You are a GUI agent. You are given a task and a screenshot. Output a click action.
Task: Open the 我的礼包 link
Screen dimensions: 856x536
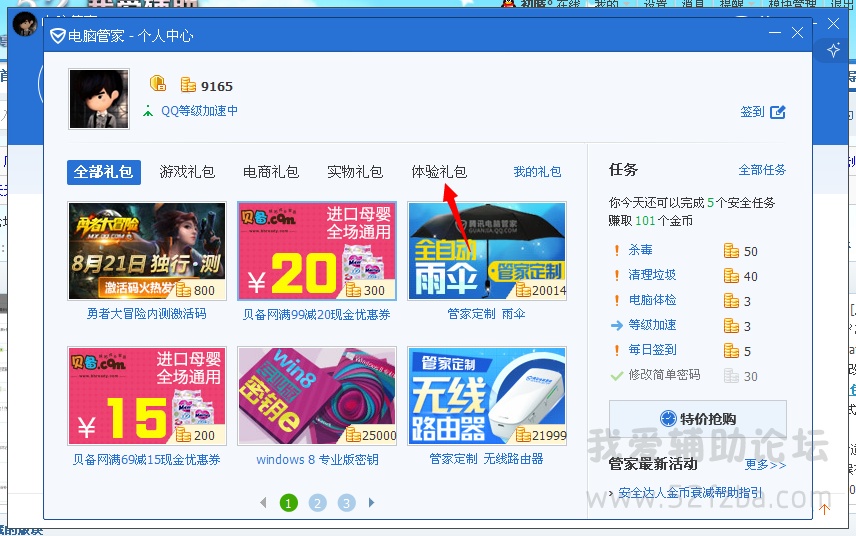tap(537, 172)
